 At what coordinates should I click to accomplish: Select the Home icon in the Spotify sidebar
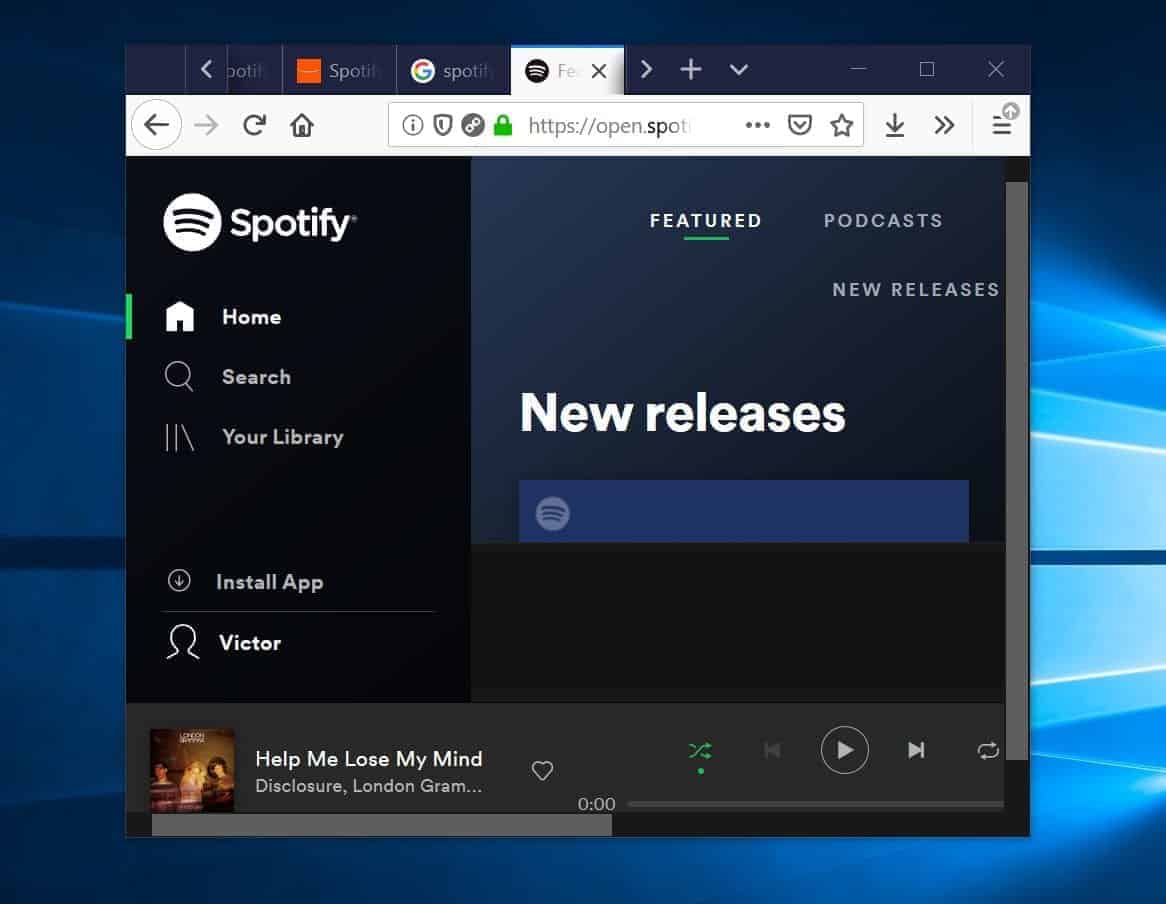(179, 316)
